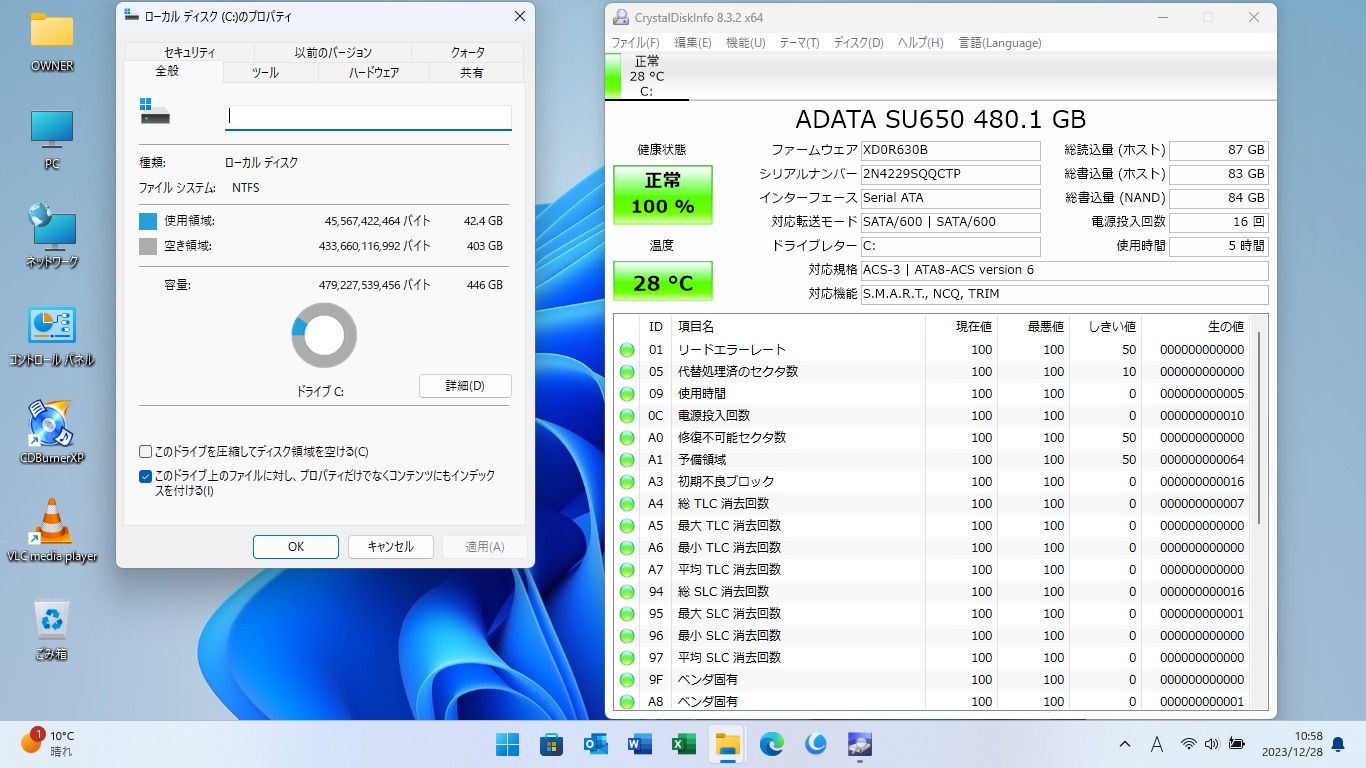This screenshot has height=768, width=1366.
Task: Uncheck the index file contents checkbox
Action: pos(146,477)
